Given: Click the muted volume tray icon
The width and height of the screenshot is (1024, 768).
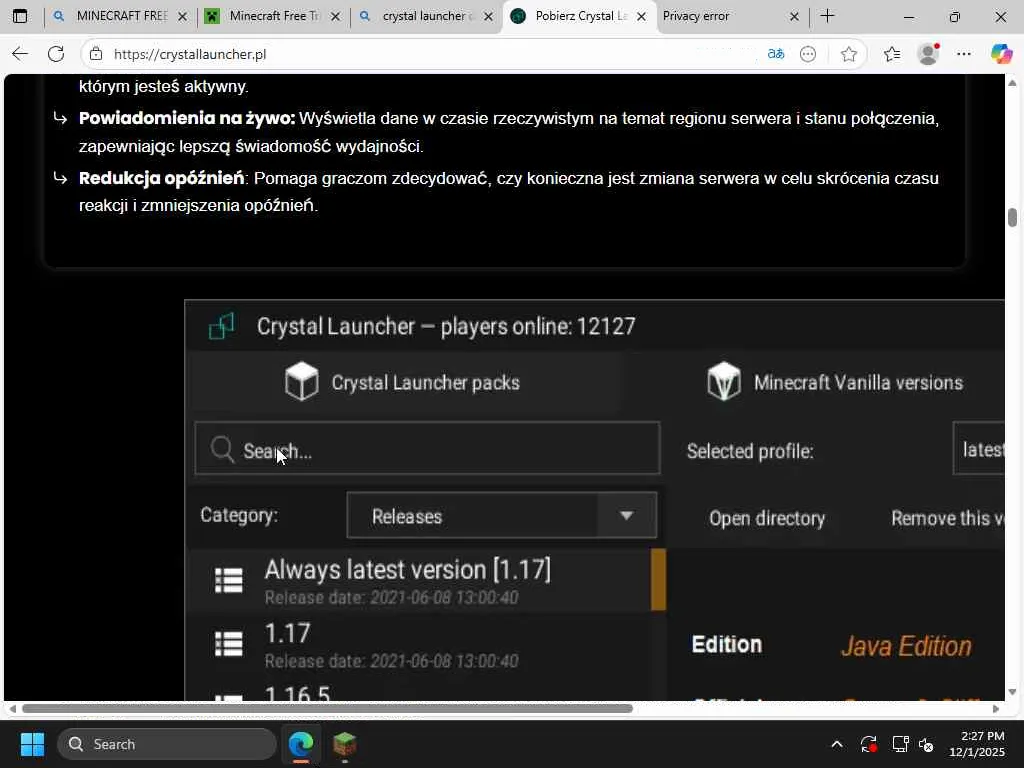Looking at the screenshot, I should click(926, 744).
